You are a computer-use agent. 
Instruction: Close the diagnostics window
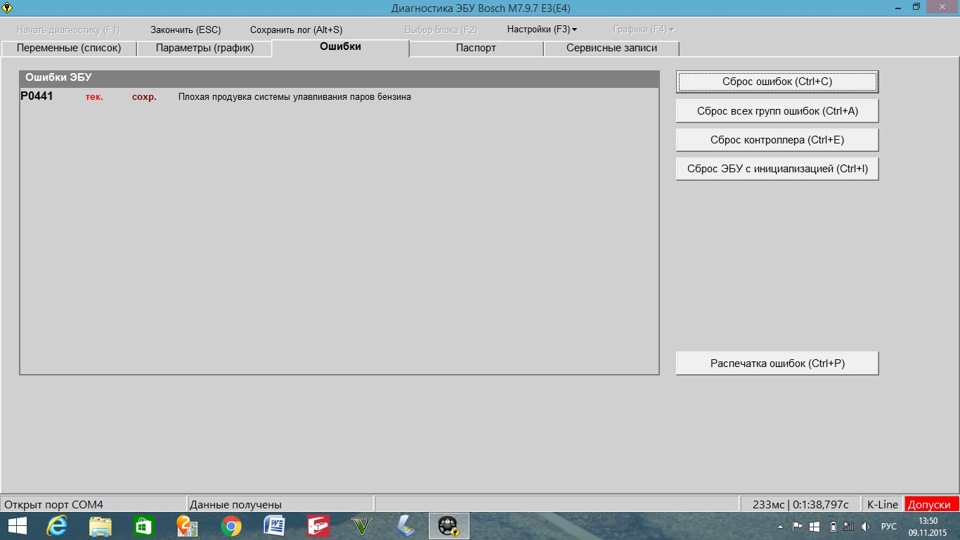click(942, 6)
